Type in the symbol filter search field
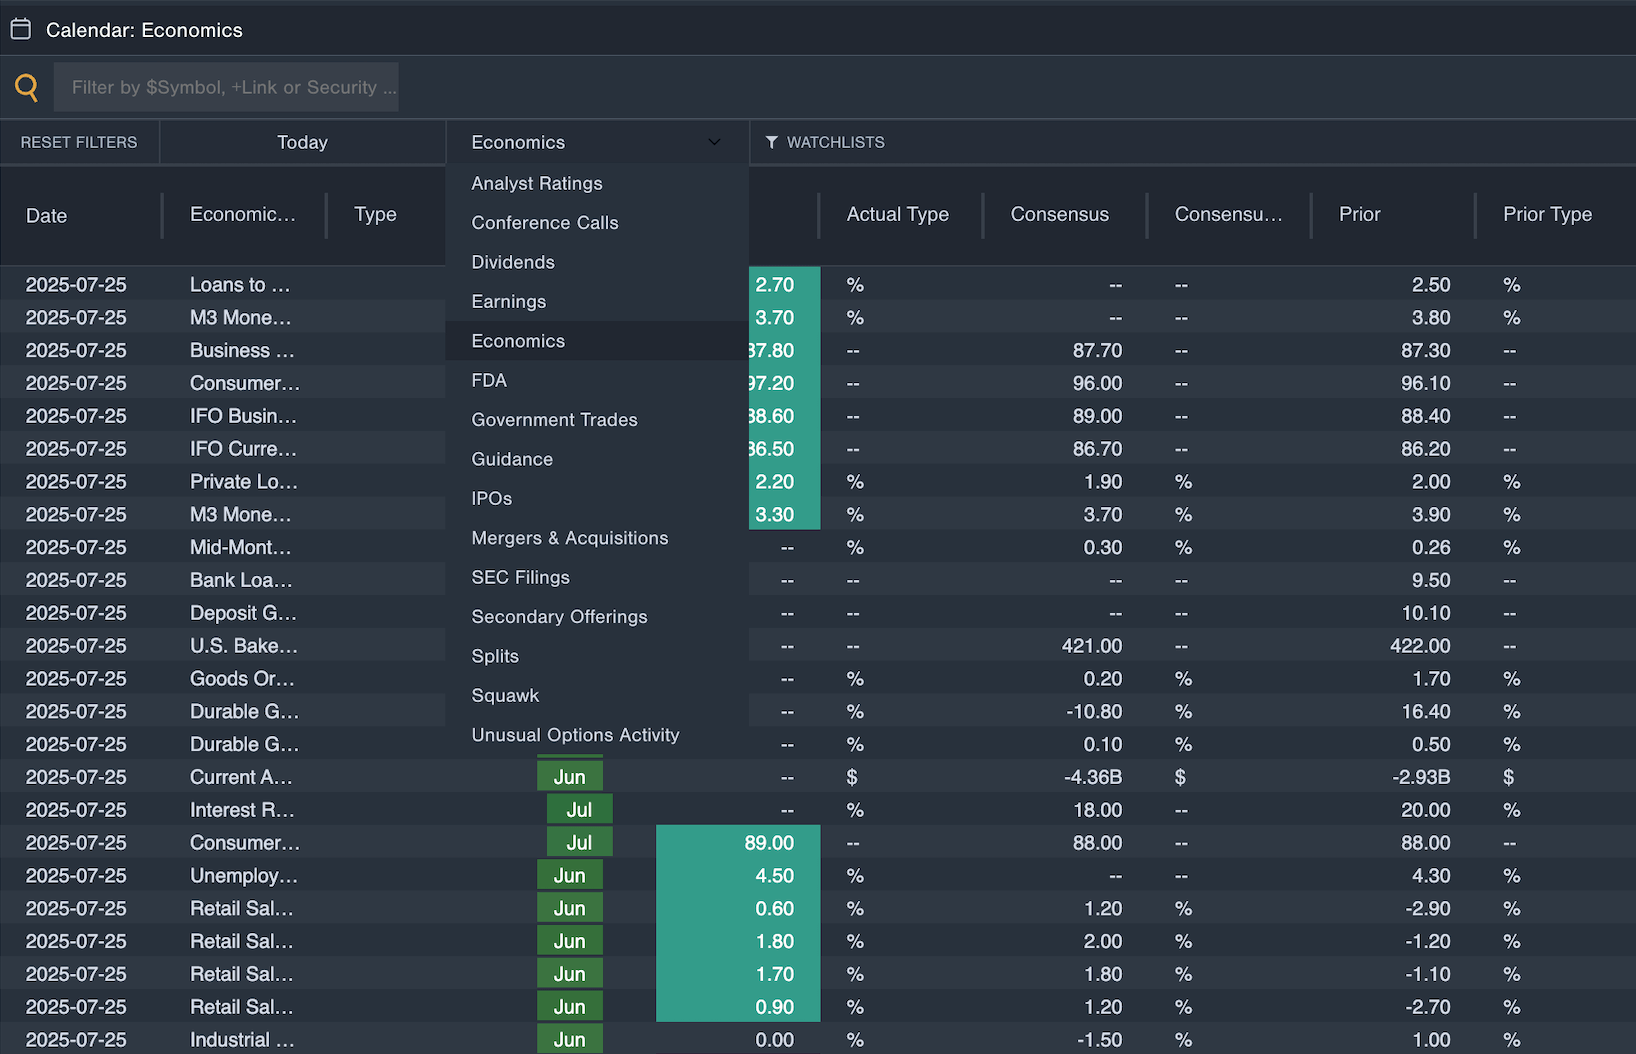Image resolution: width=1636 pixels, height=1054 pixels. (226, 88)
